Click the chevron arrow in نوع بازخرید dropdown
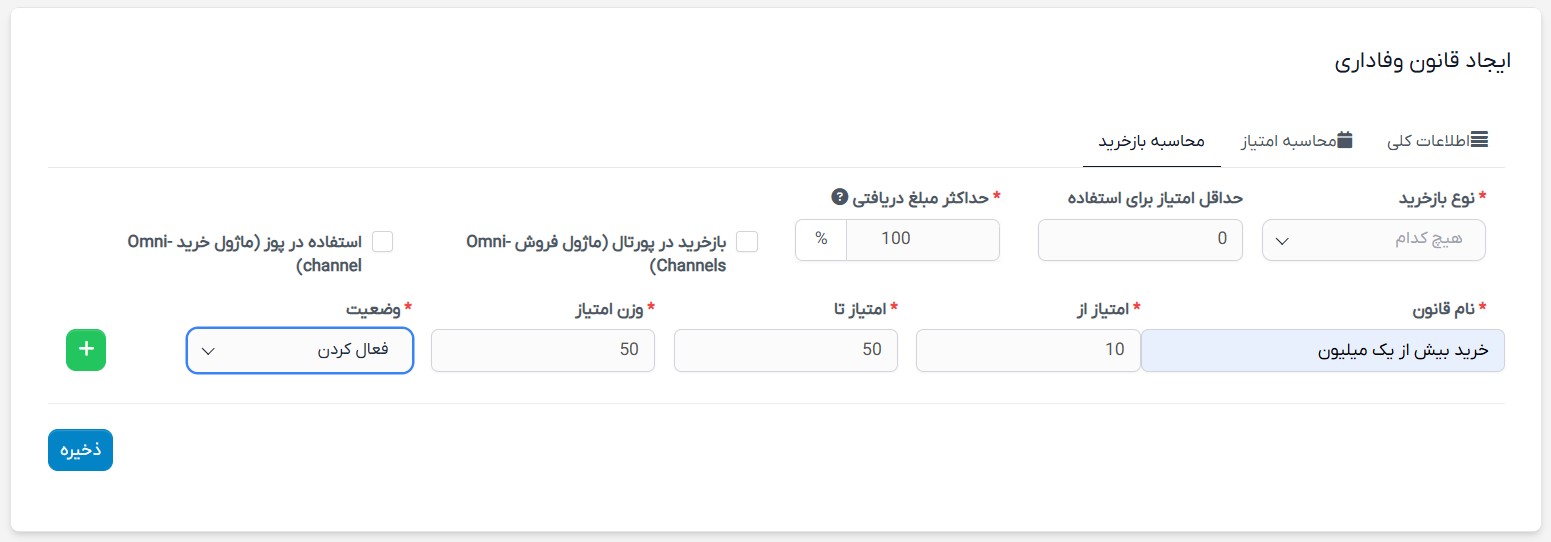The width and height of the screenshot is (1551, 542). pyautogui.click(x=1284, y=241)
